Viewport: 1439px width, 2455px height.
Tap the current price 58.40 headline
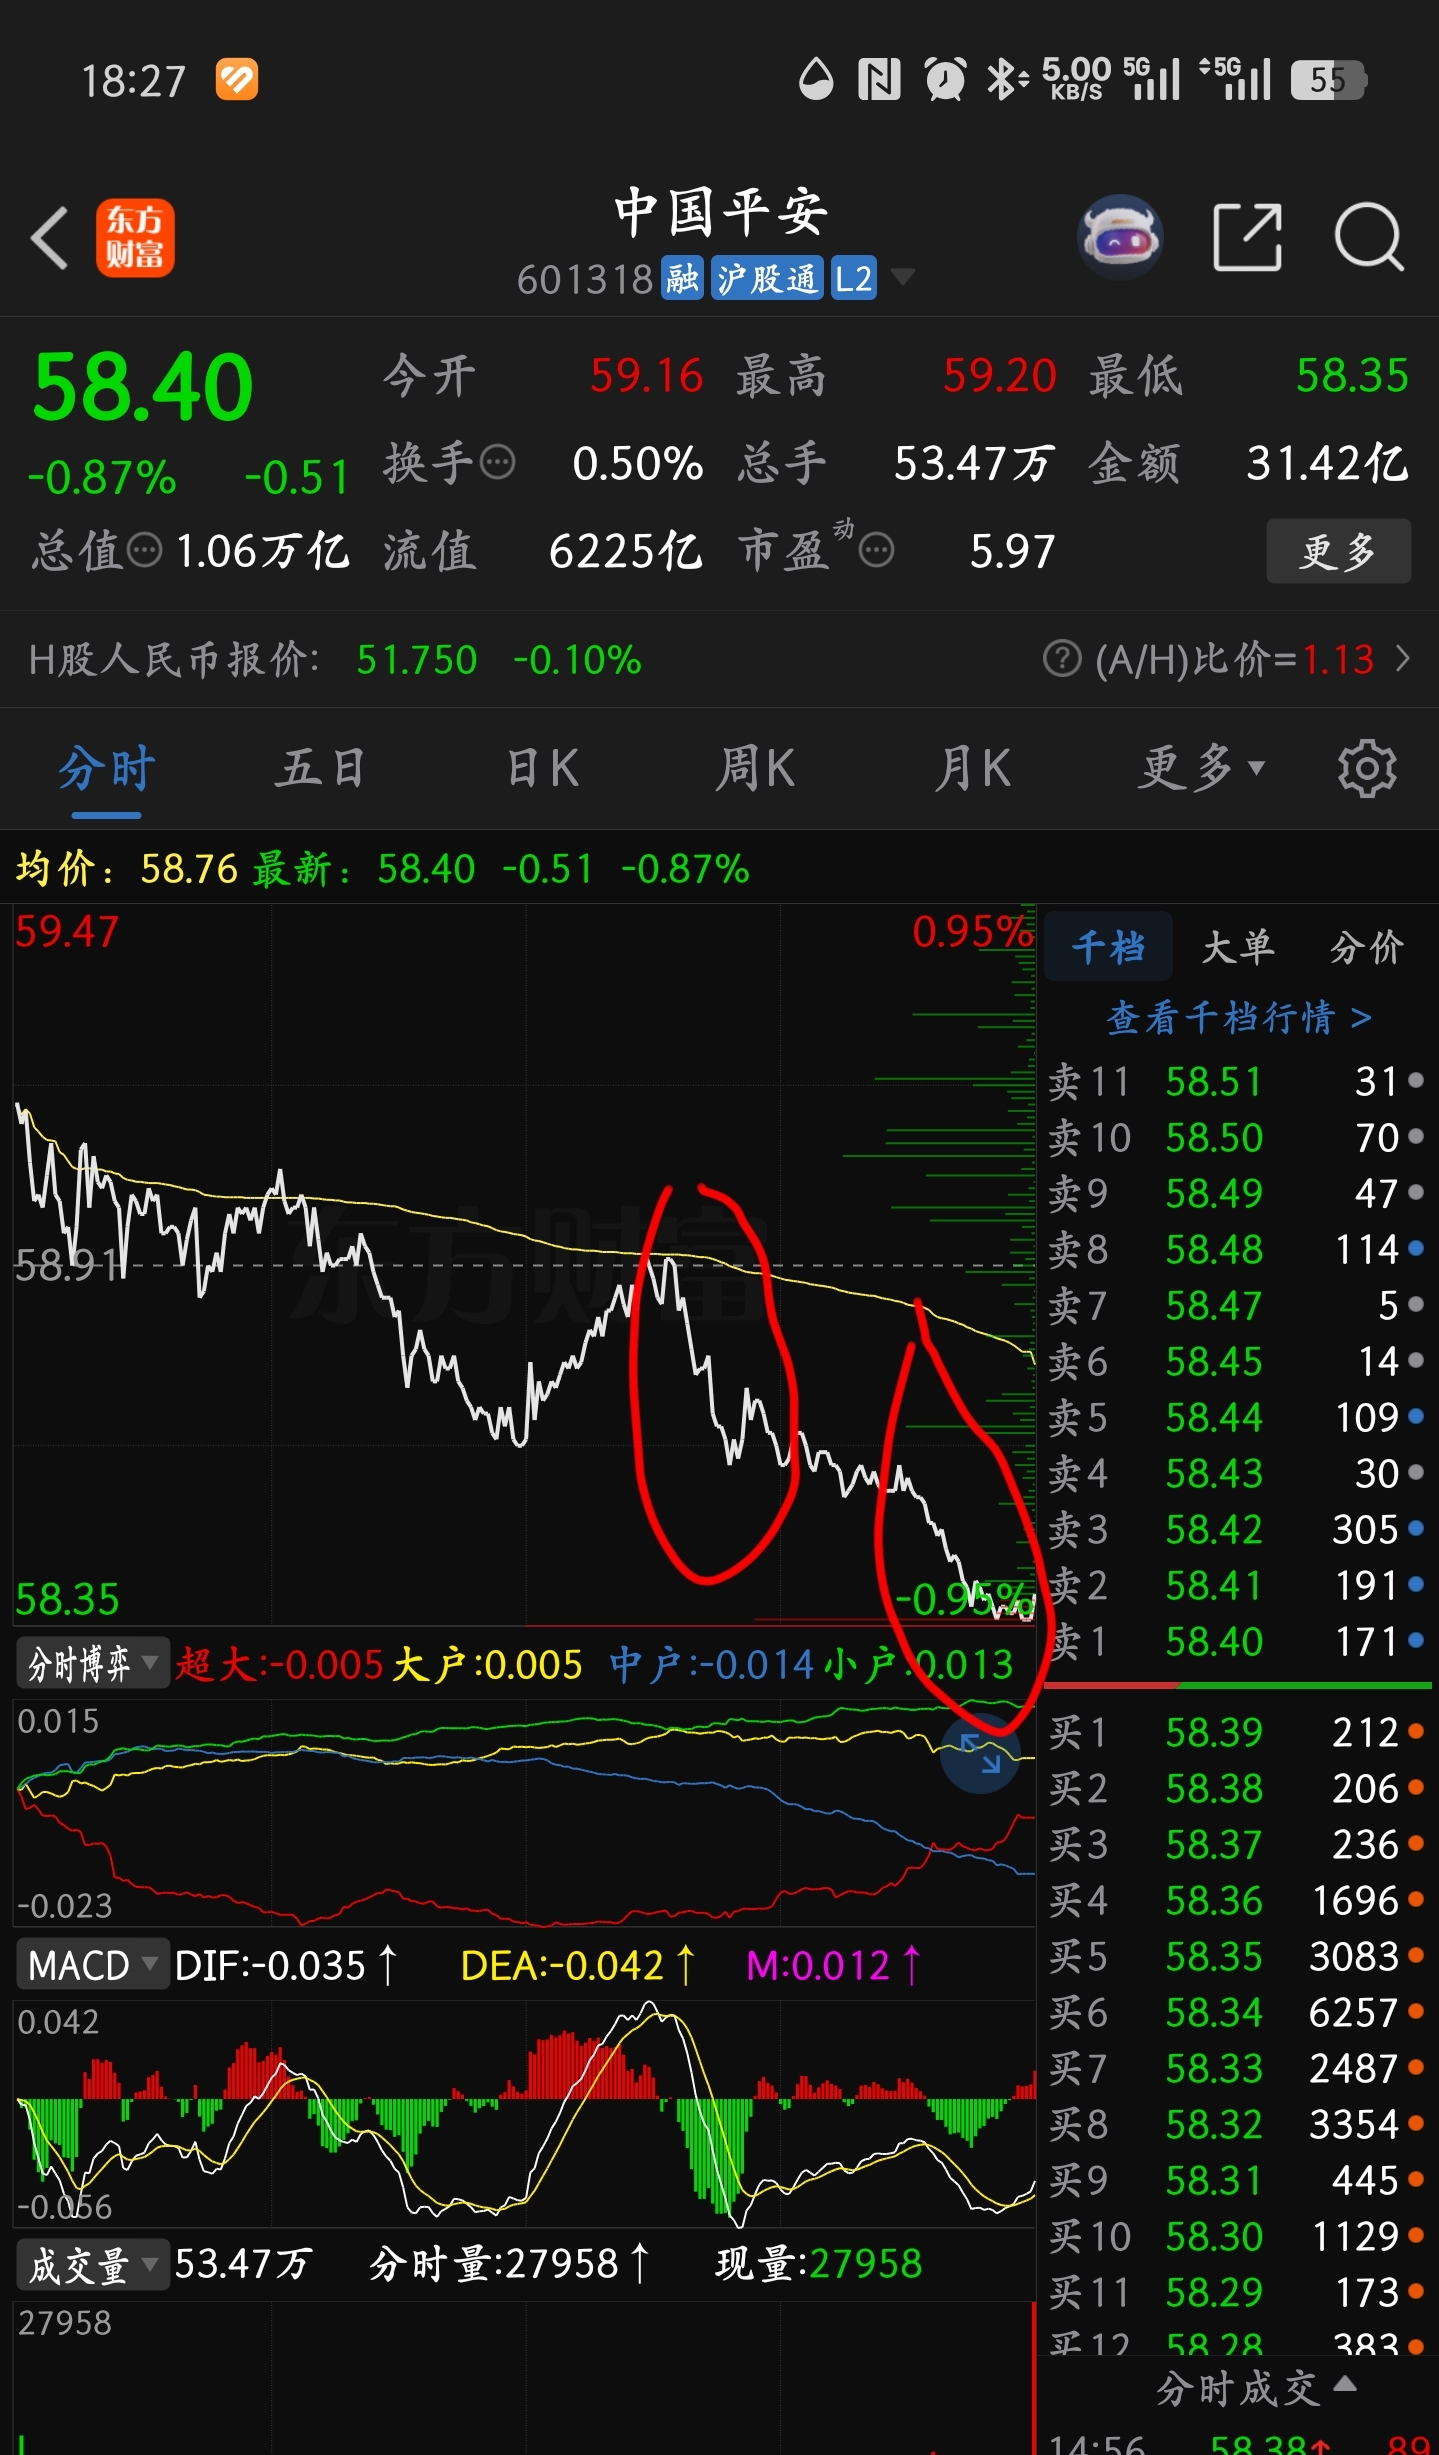pos(143,387)
